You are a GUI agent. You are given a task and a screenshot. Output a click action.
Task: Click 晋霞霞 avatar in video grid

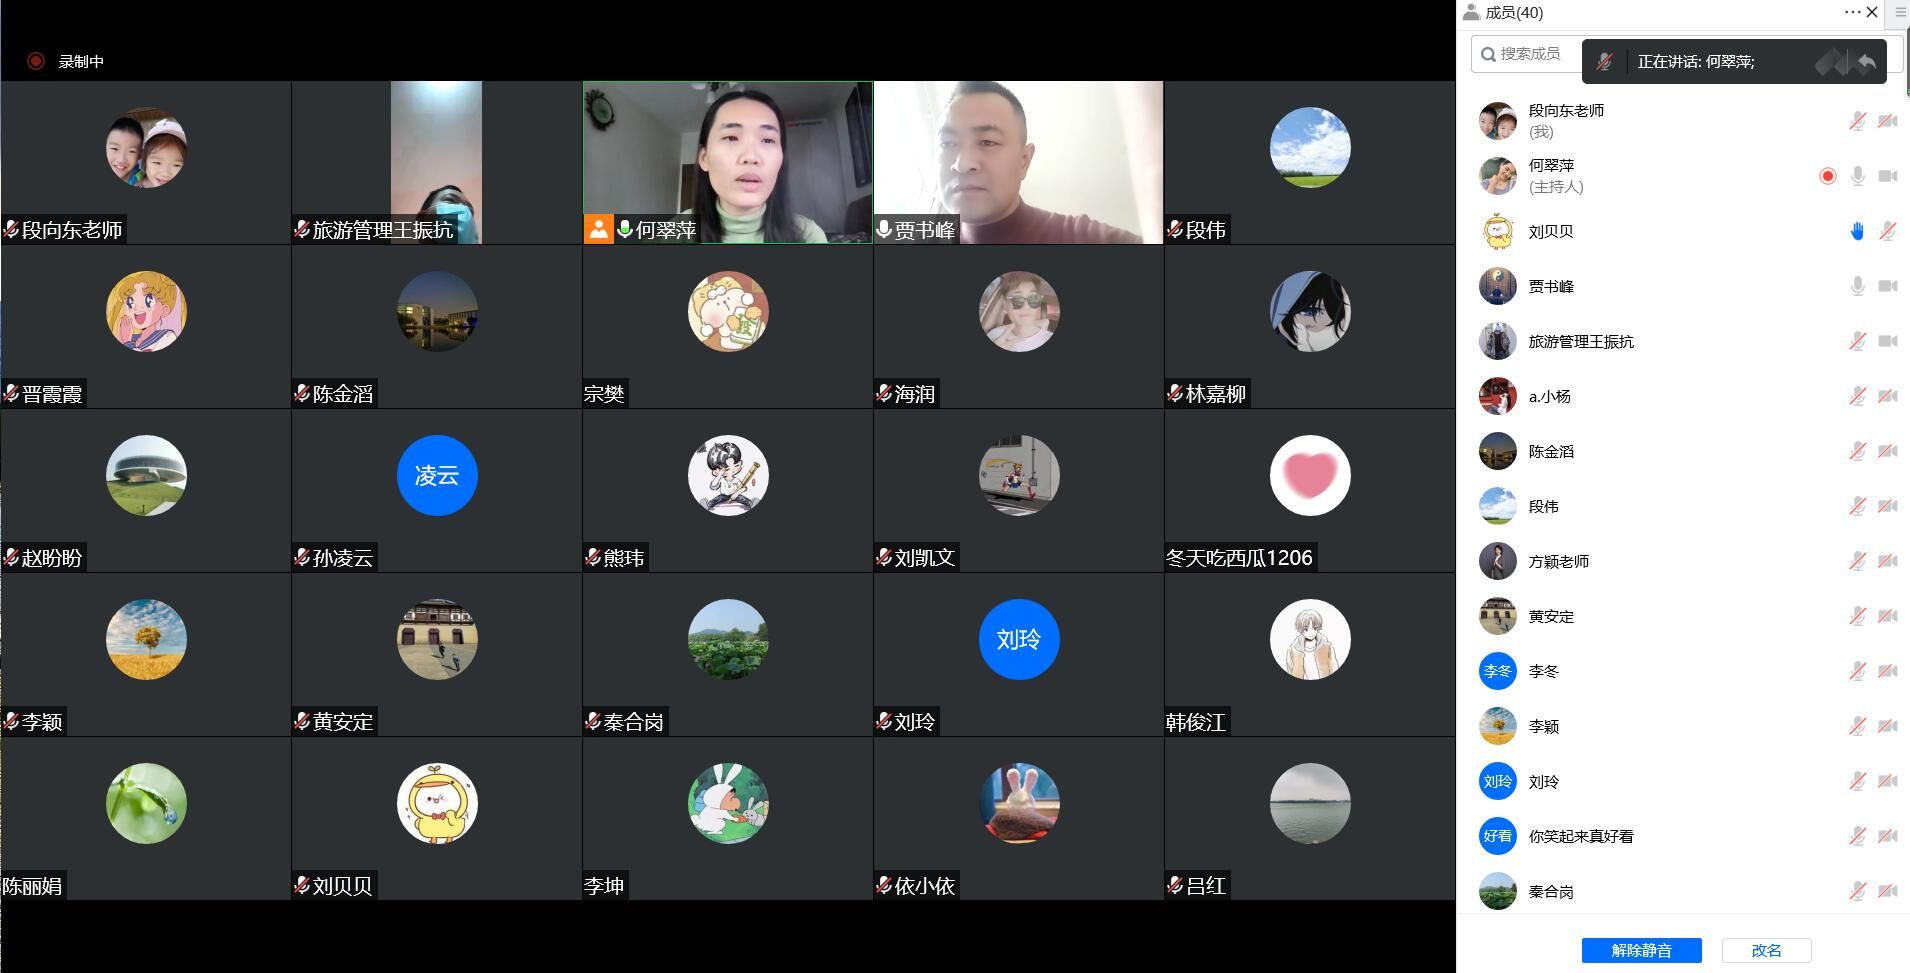pos(146,311)
